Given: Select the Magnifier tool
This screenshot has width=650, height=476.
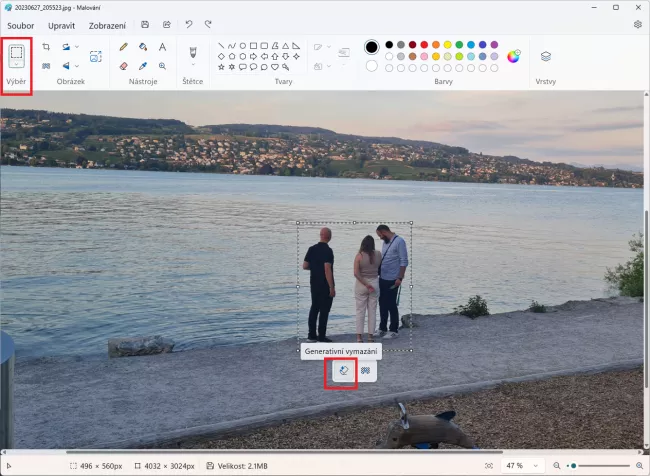Looking at the screenshot, I should click(x=162, y=66).
